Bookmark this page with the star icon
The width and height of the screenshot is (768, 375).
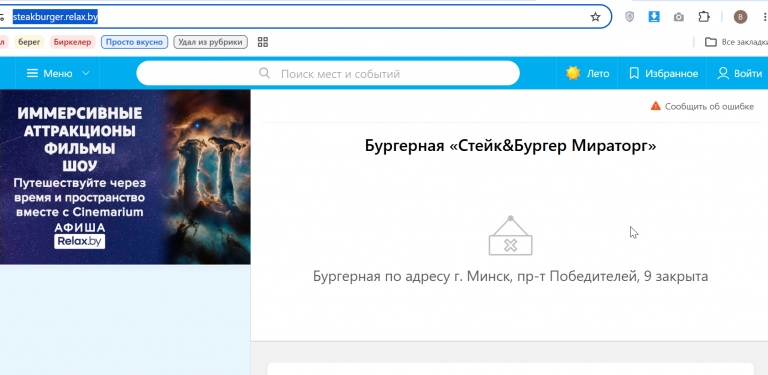point(595,17)
